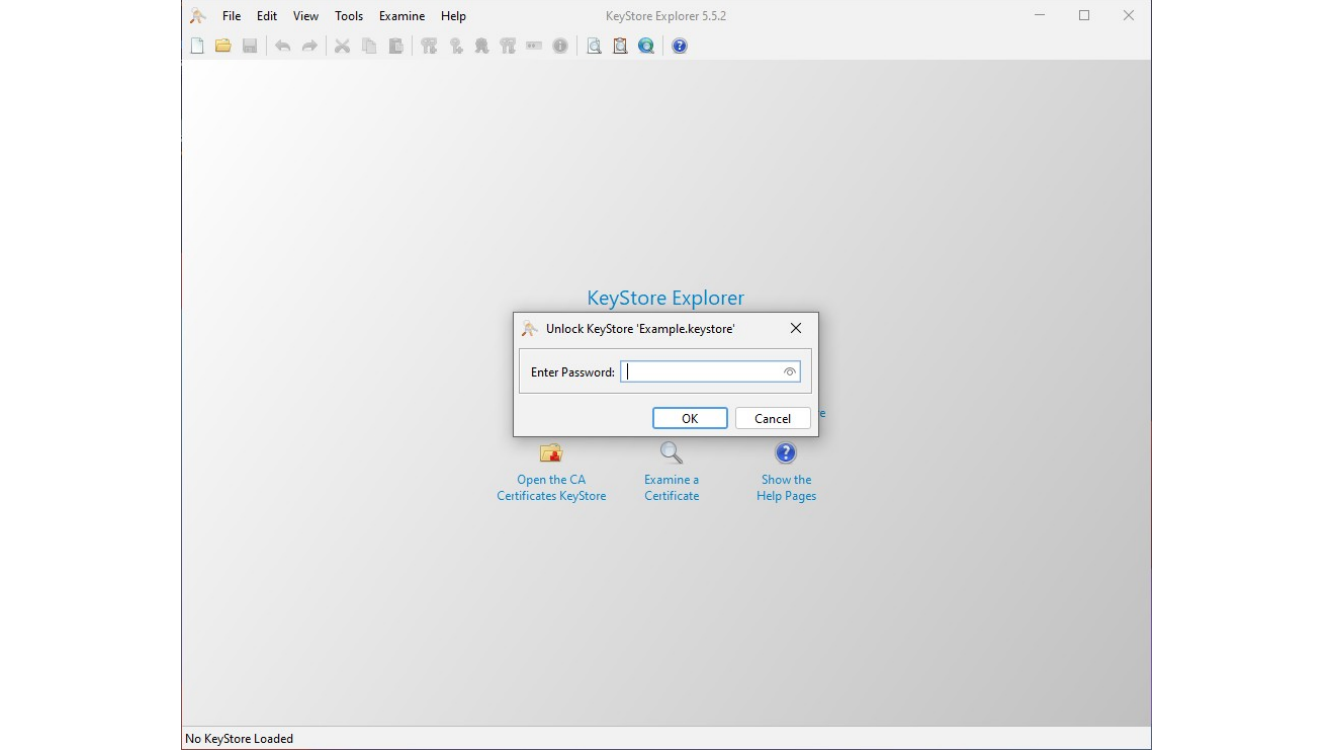Viewport: 1334px width, 750px height.
Task: Click the large KeyStore Explorer heading
Action: coord(666,298)
